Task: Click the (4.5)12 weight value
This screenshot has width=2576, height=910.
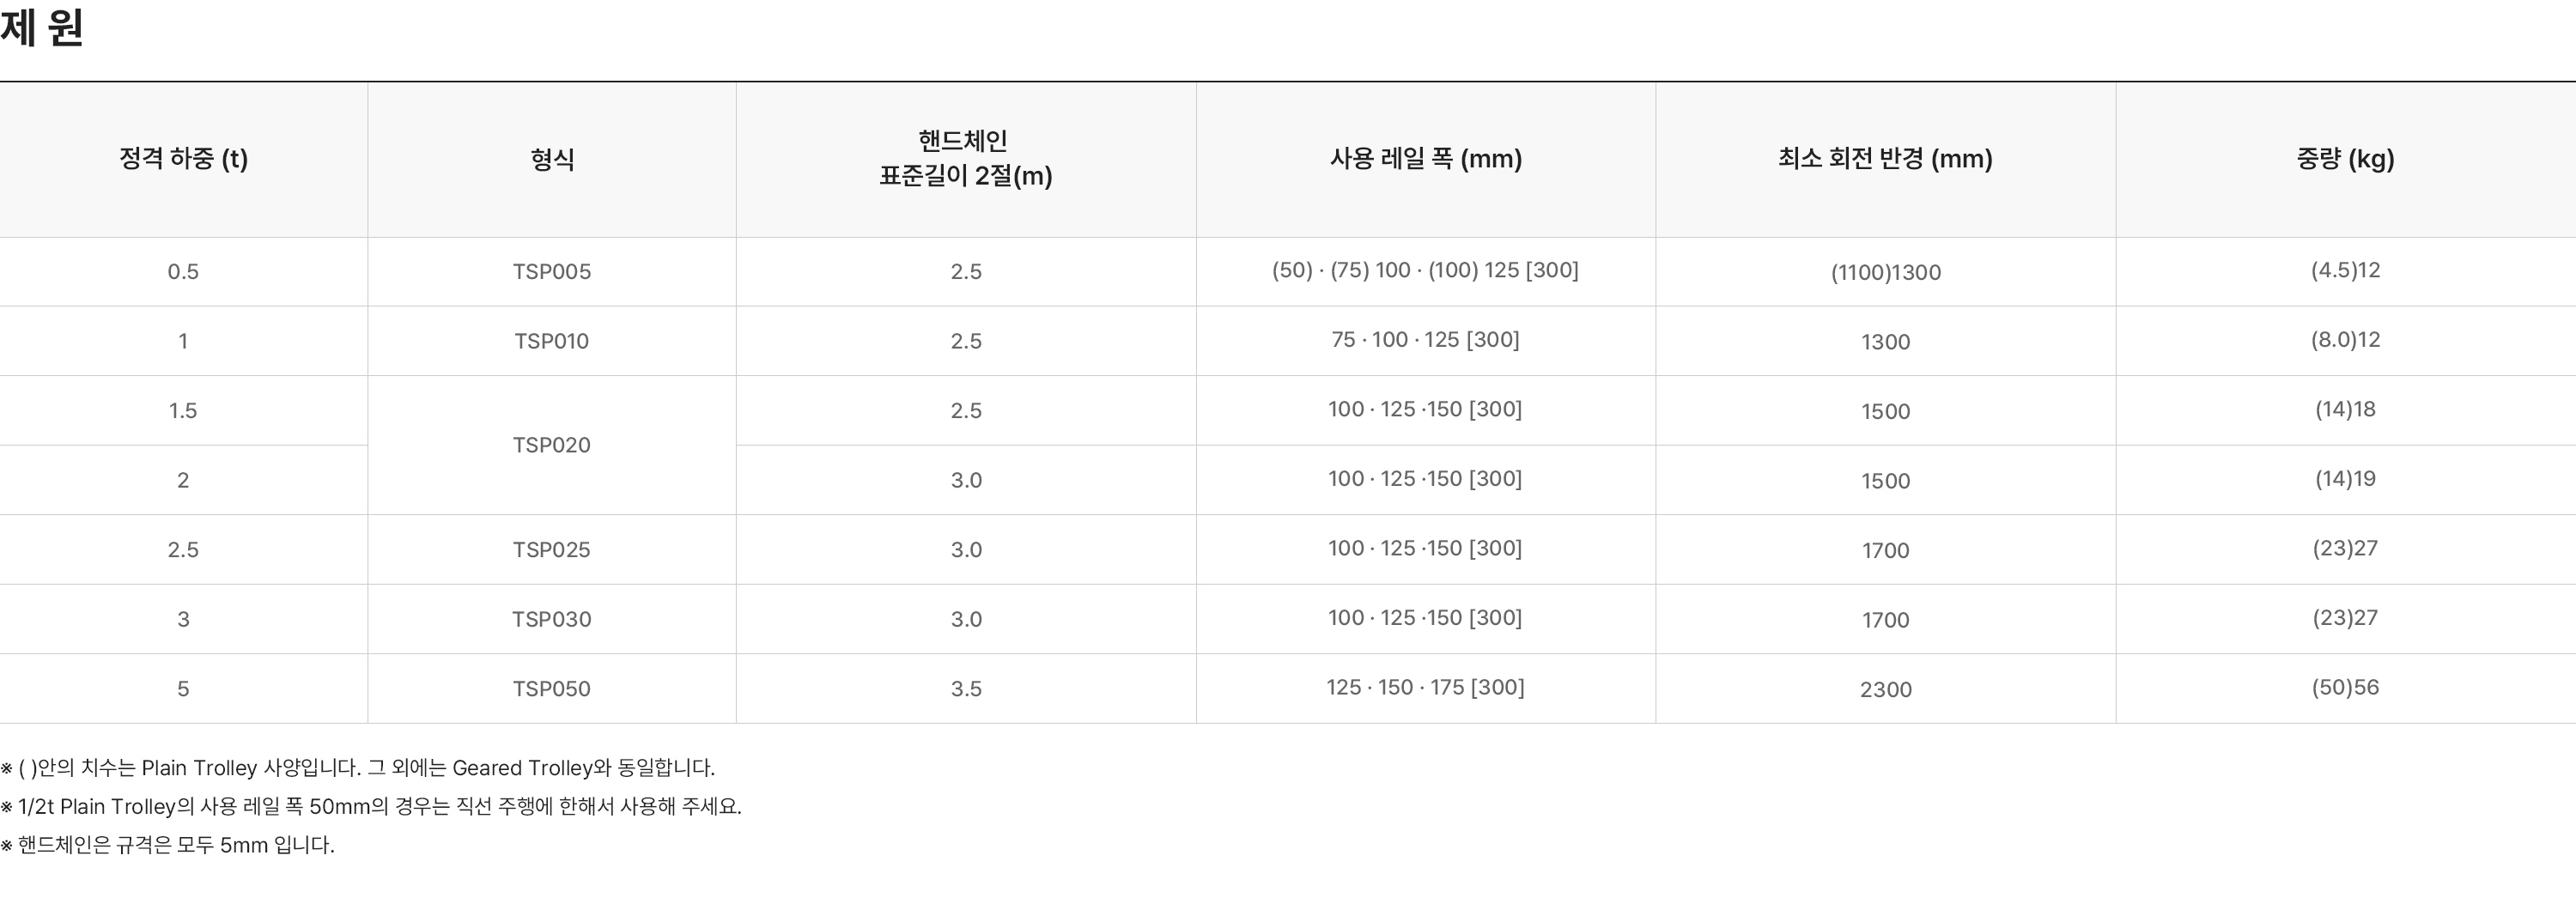Action: point(2345,270)
